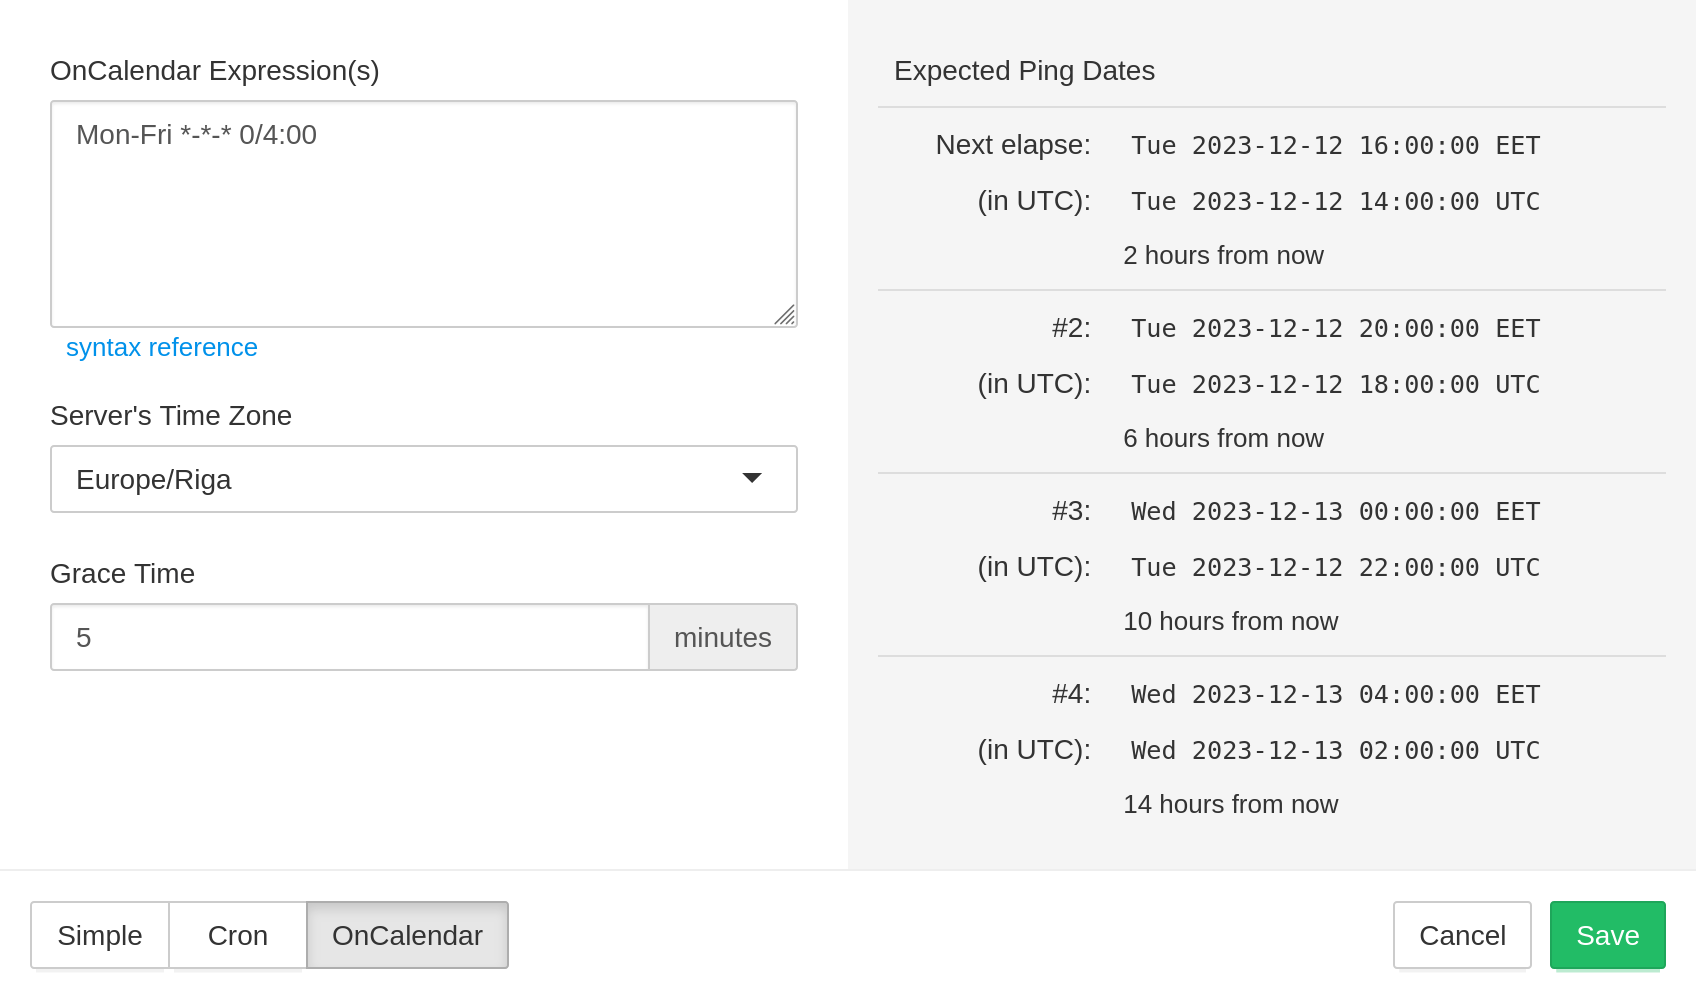This screenshot has height=998, width=1696.
Task: Cancel the schedule changes
Action: click(1462, 935)
